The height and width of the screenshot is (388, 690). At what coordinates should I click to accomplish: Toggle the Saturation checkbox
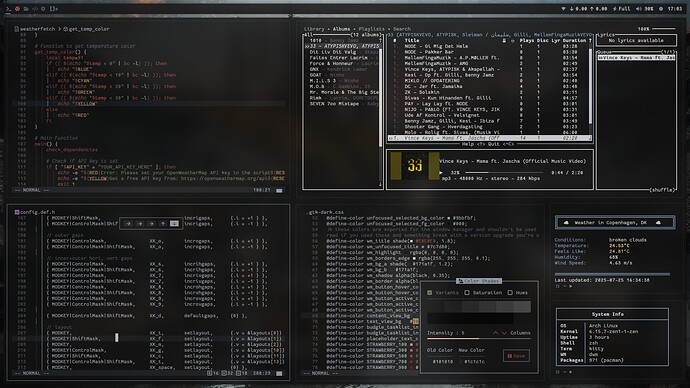click(x=467, y=293)
